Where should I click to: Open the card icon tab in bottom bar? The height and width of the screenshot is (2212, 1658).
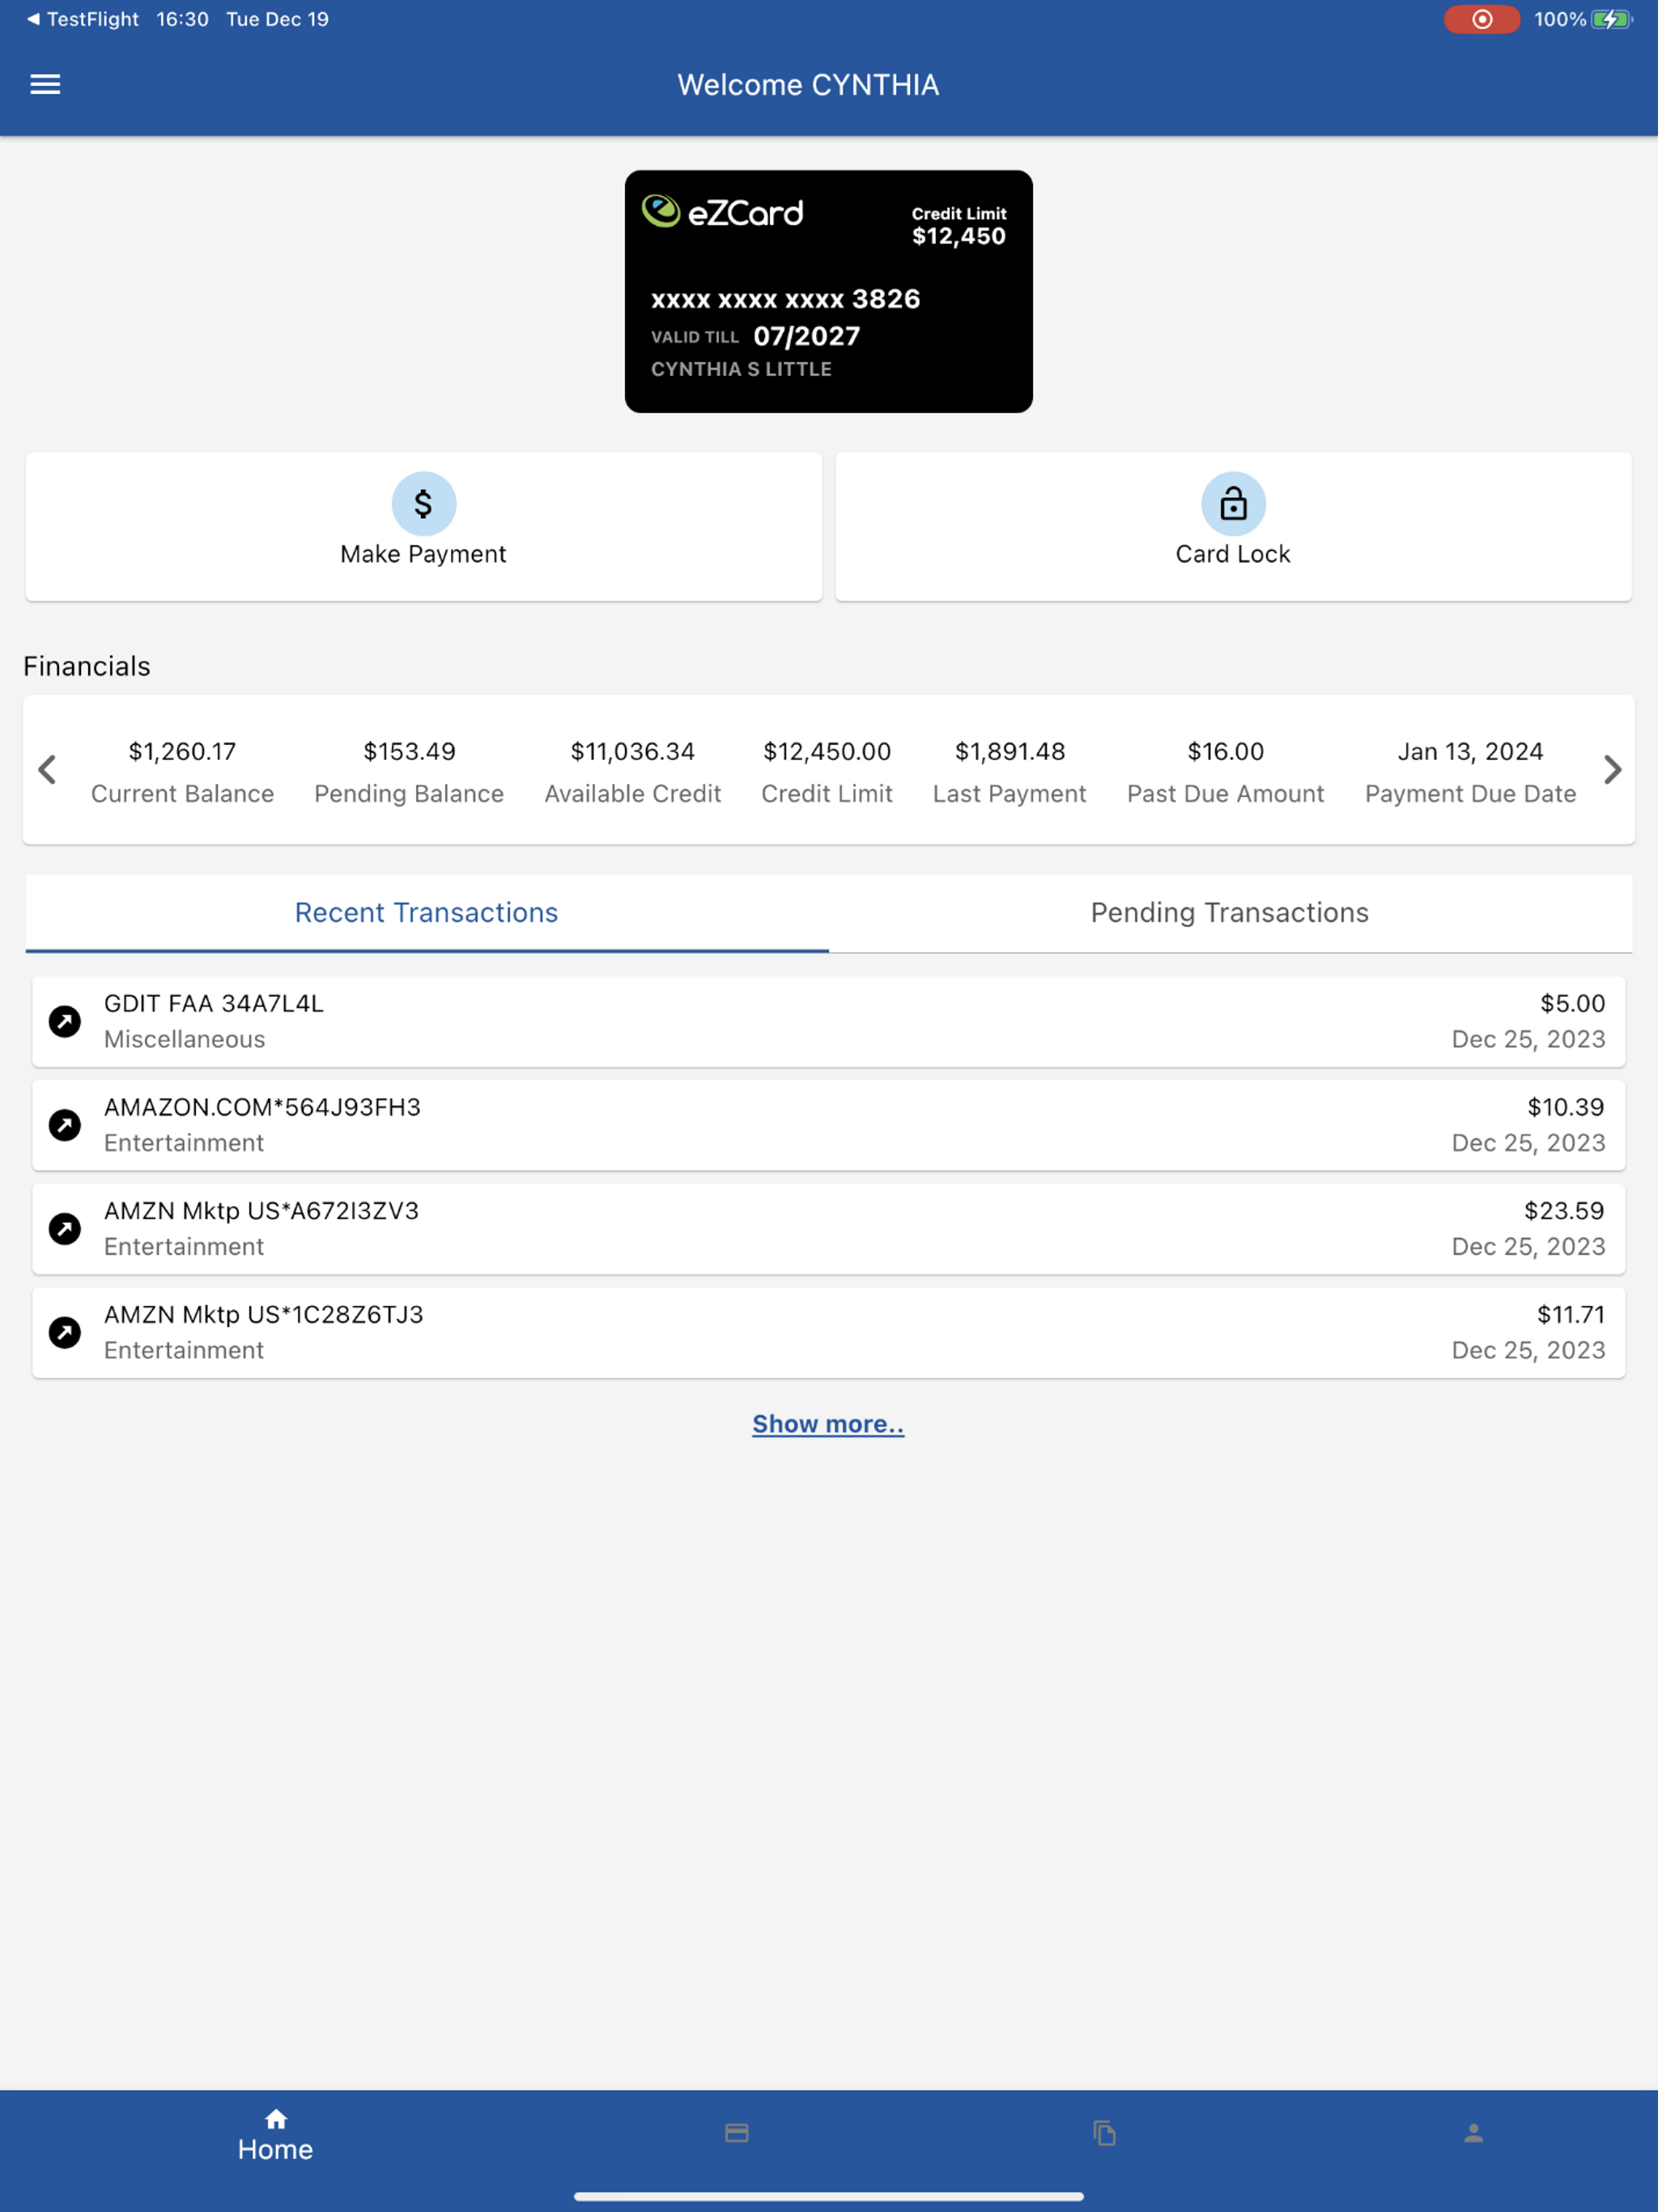click(x=737, y=2133)
